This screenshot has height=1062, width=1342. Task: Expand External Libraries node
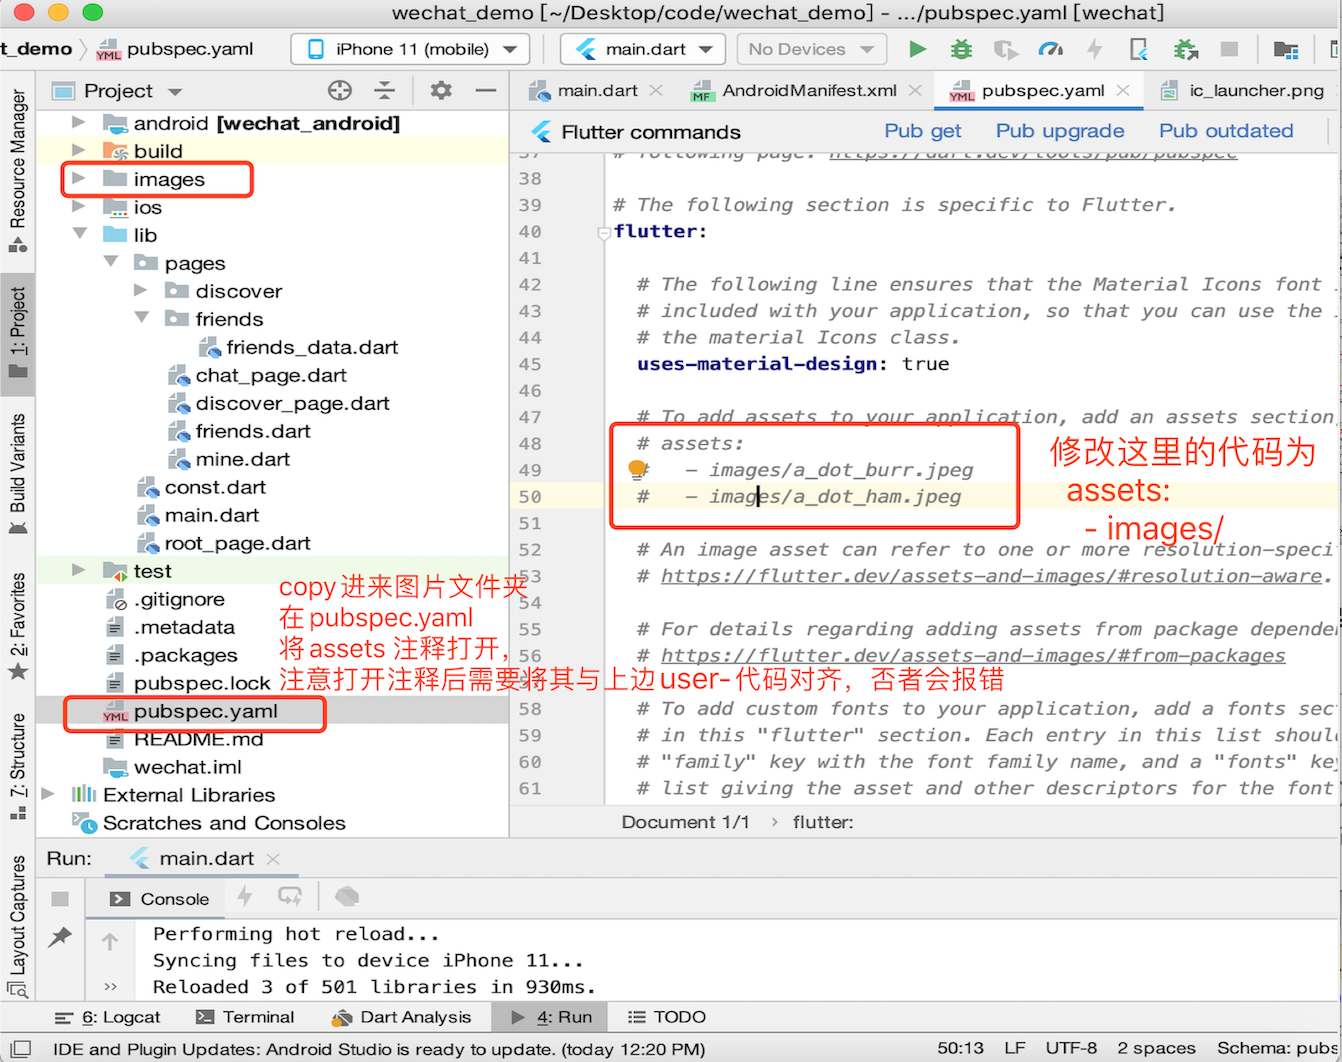48,795
